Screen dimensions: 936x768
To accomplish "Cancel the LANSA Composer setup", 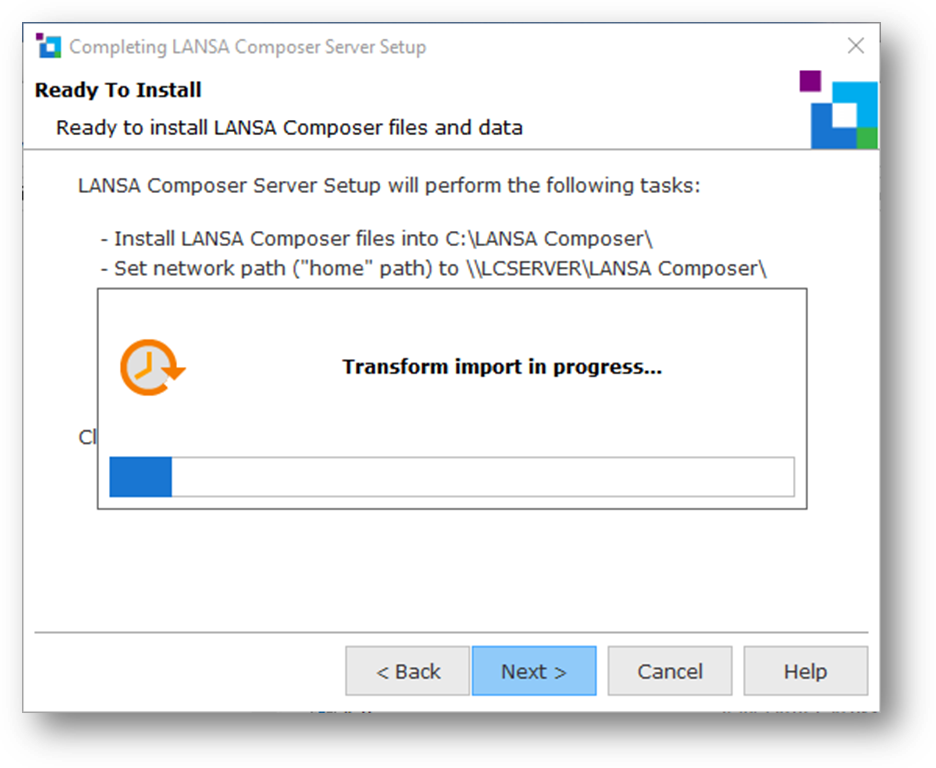I will (x=669, y=671).
